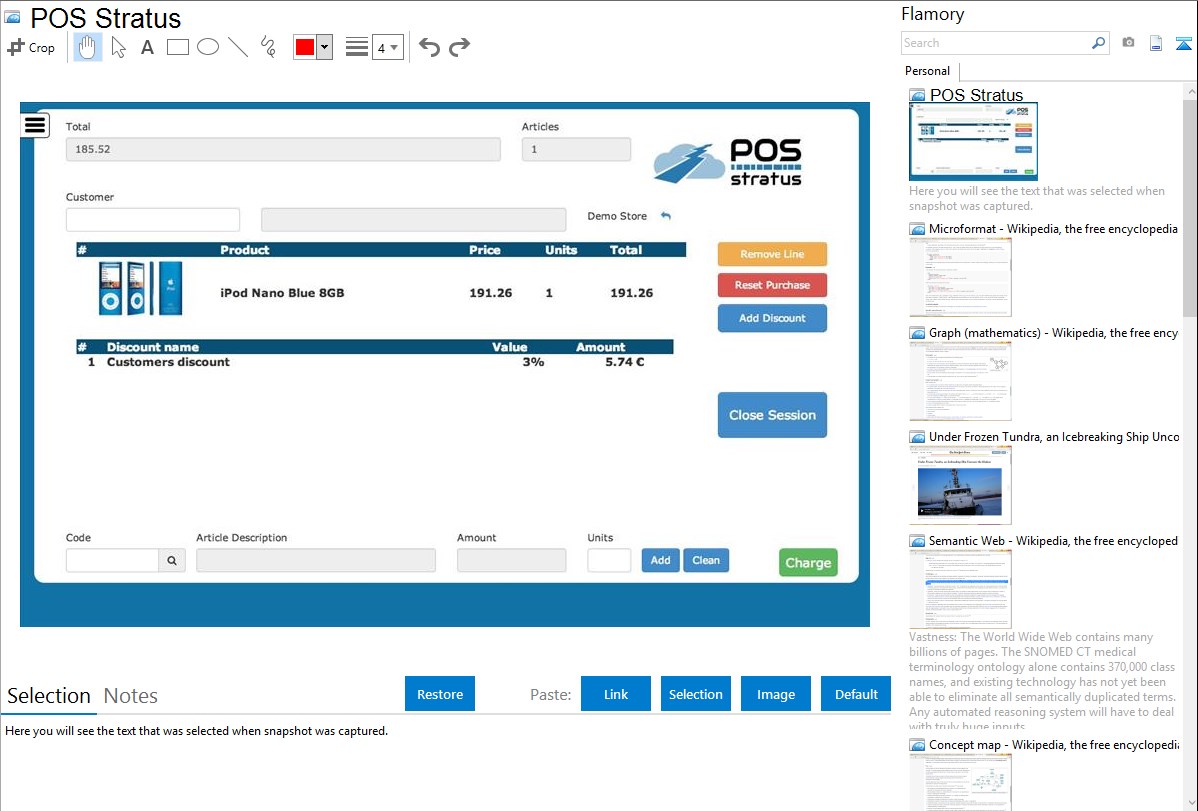Click the document page icon
Screen dimensions: 1198x811
pos(1156,44)
